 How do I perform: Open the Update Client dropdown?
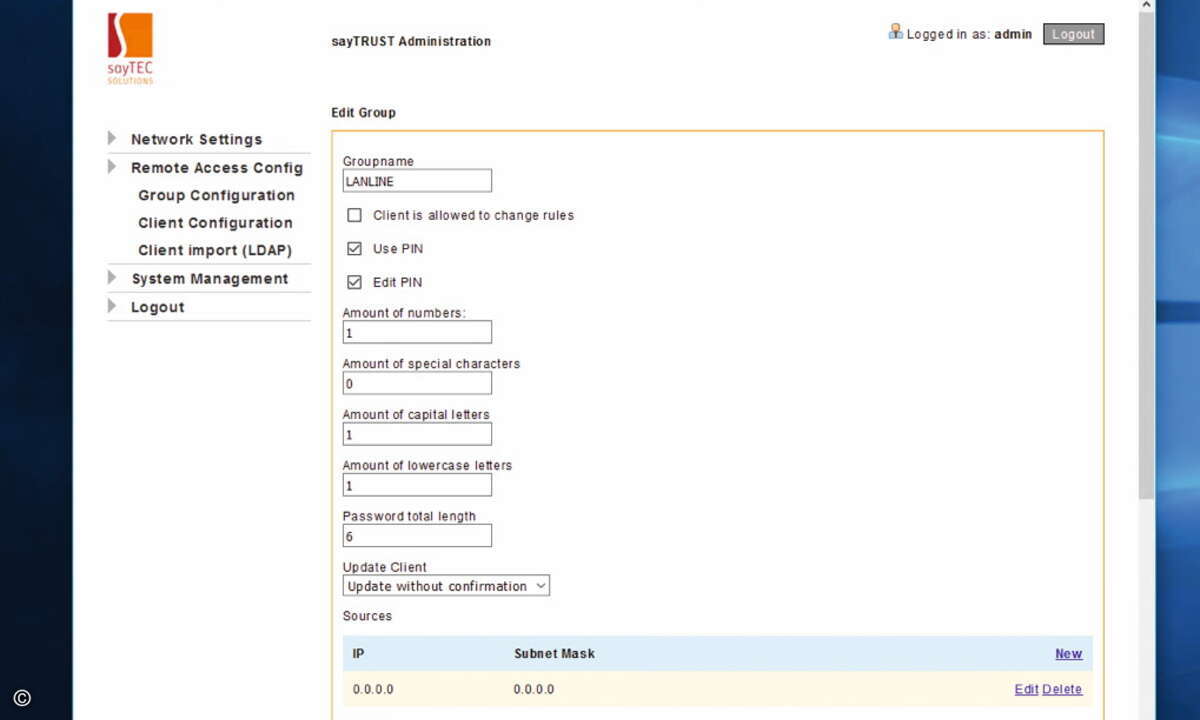click(446, 586)
